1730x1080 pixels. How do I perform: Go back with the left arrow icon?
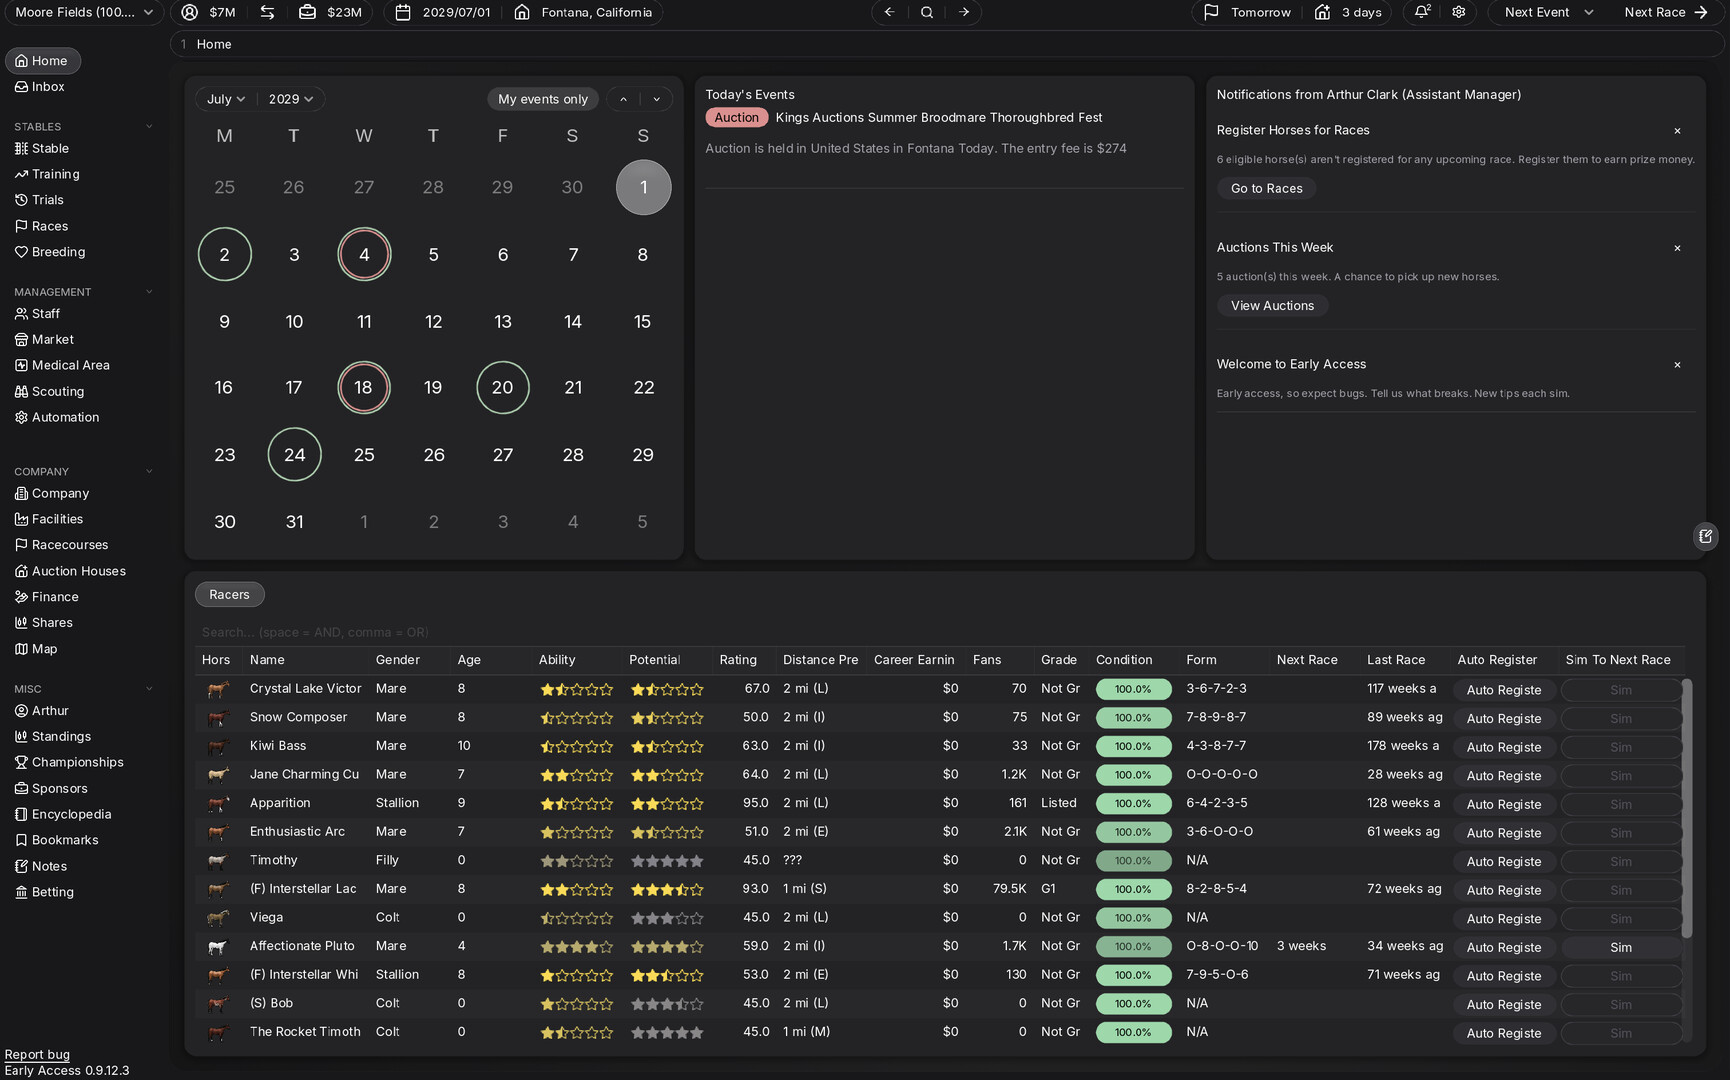(x=889, y=12)
